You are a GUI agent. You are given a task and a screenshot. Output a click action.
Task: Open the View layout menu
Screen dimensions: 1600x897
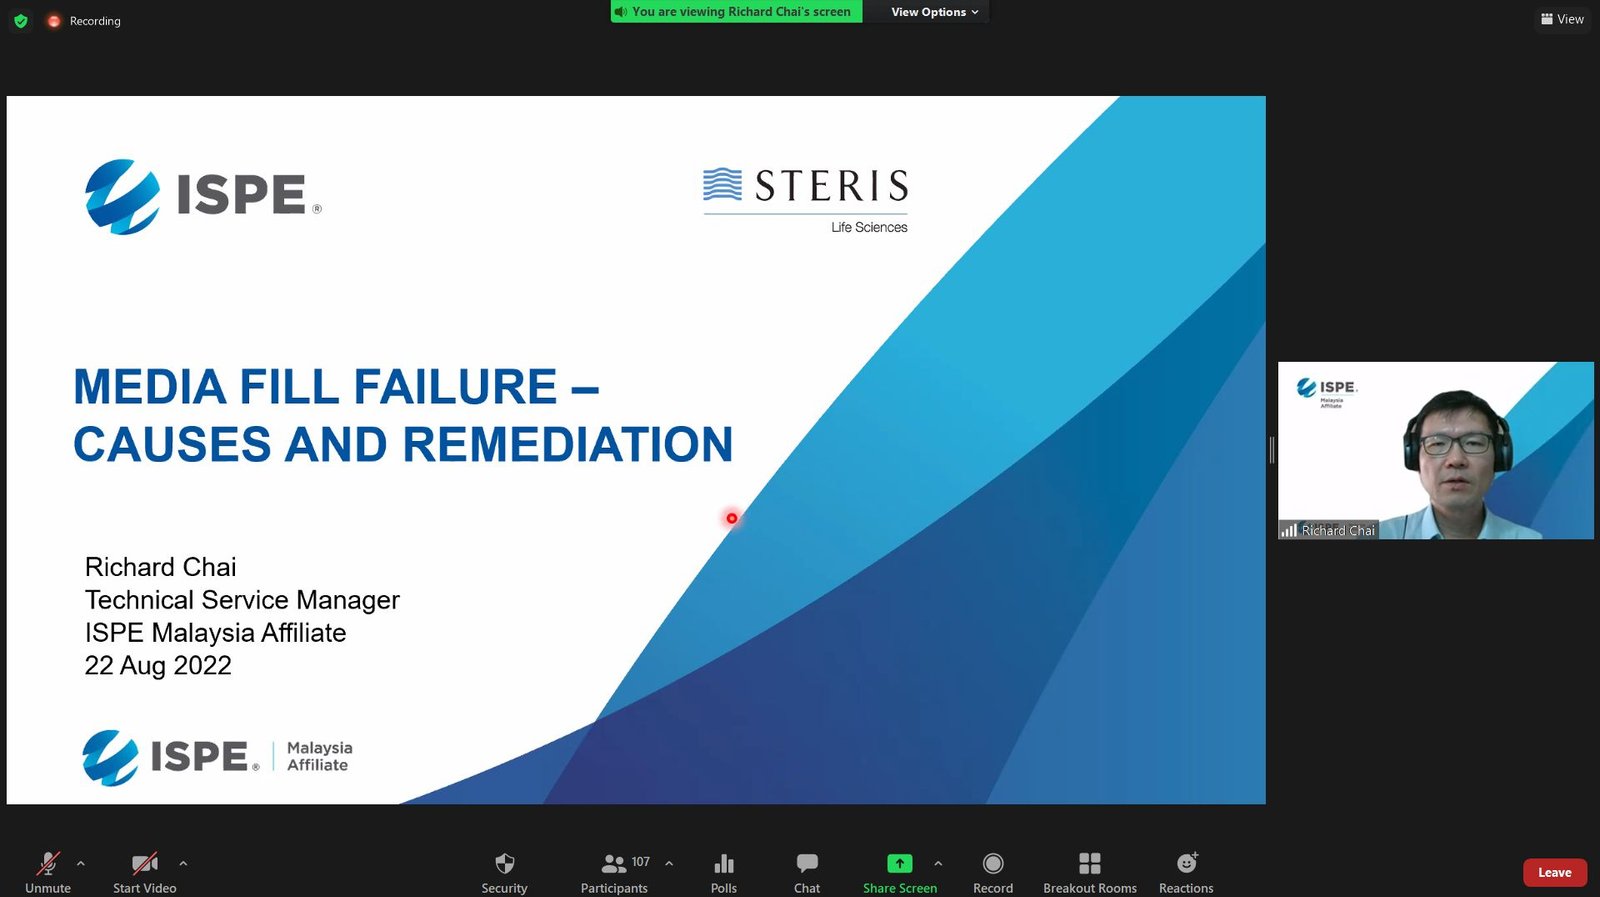[1562, 19]
